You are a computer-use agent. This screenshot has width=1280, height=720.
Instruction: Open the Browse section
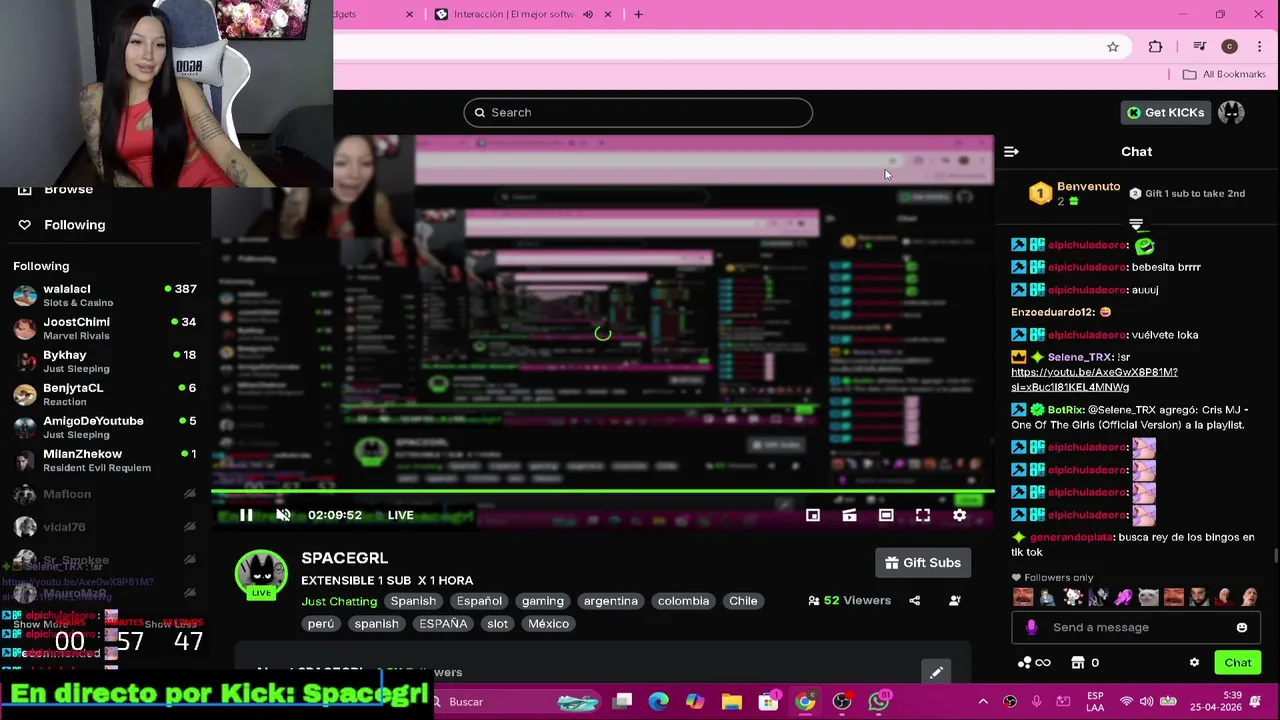pos(68,190)
